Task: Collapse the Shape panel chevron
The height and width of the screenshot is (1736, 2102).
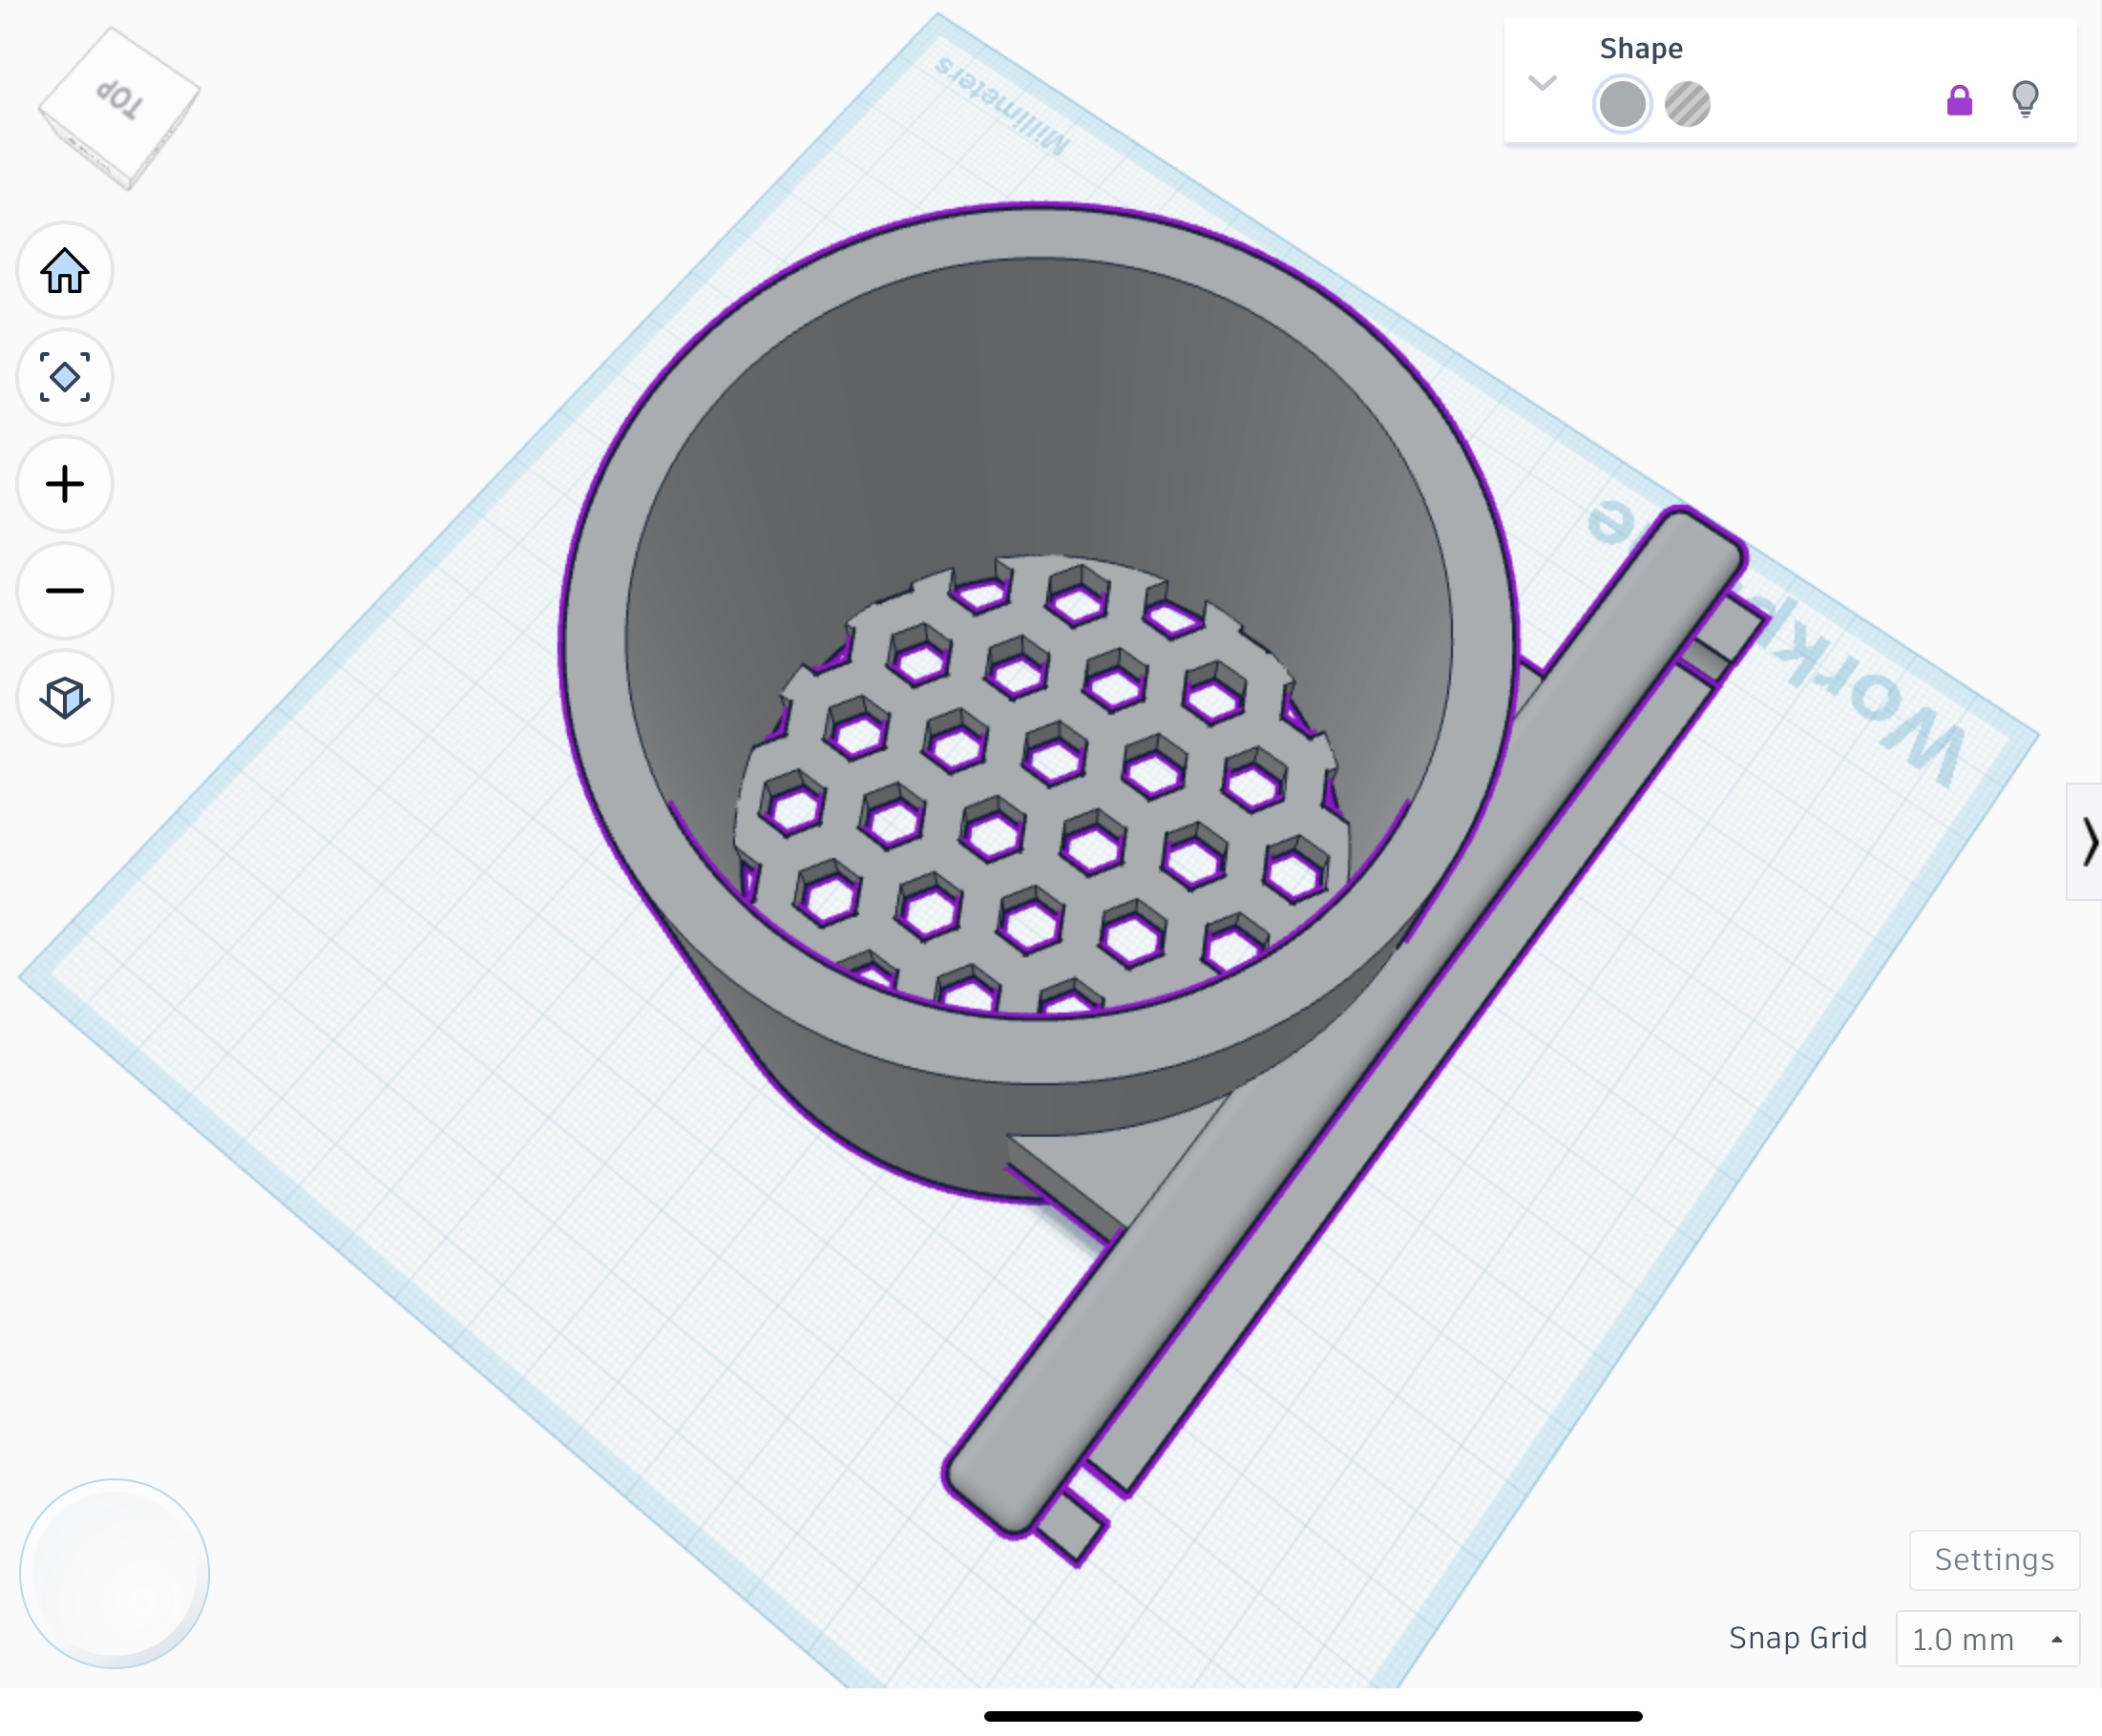Action: click(x=1543, y=83)
